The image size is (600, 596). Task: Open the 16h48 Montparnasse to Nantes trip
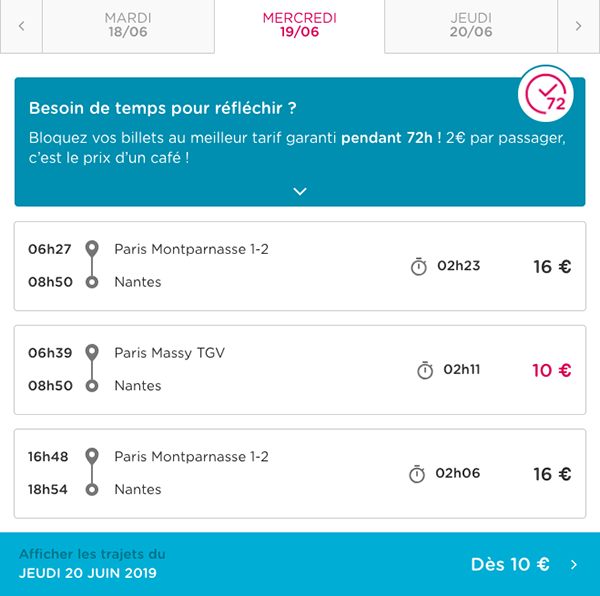[300, 474]
